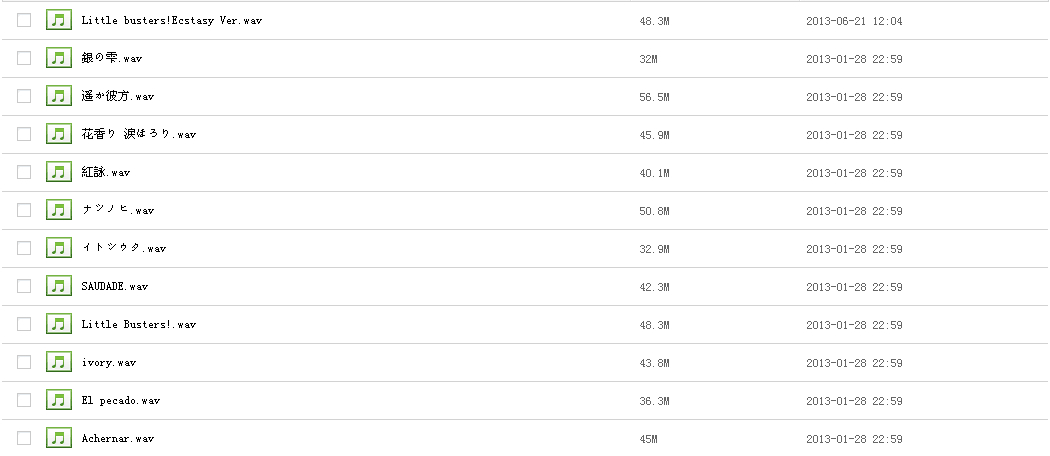Click audio file icon for ivory.wav
This screenshot has height=456, width=1050.
point(60,362)
